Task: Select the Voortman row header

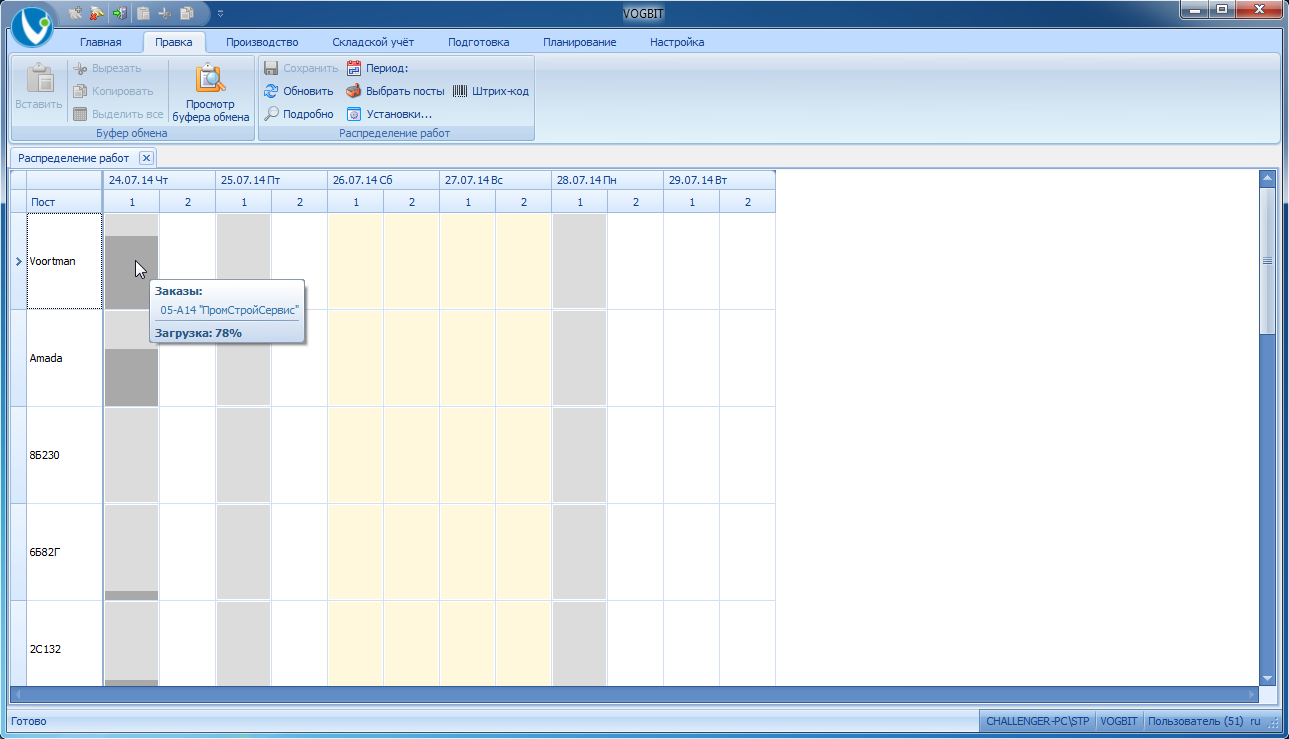Action: tap(64, 261)
